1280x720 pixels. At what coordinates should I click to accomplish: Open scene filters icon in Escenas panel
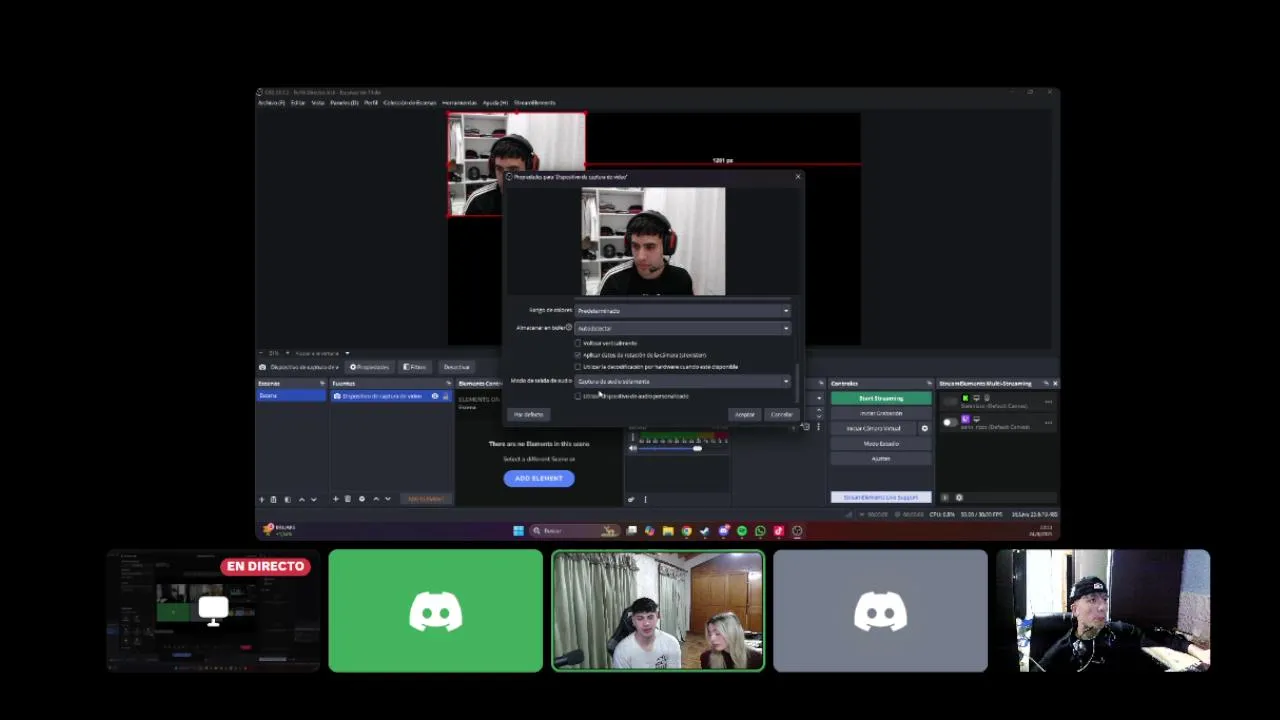[x=287, y=499]
